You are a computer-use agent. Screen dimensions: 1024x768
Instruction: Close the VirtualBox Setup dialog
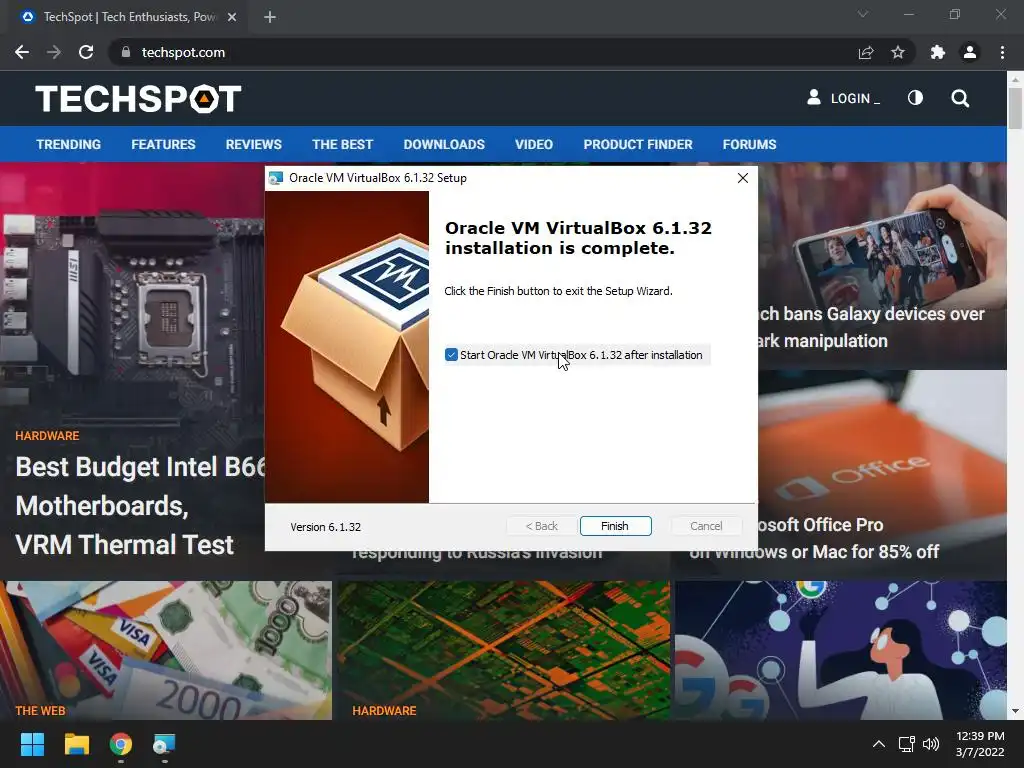[x=743, y=178]
